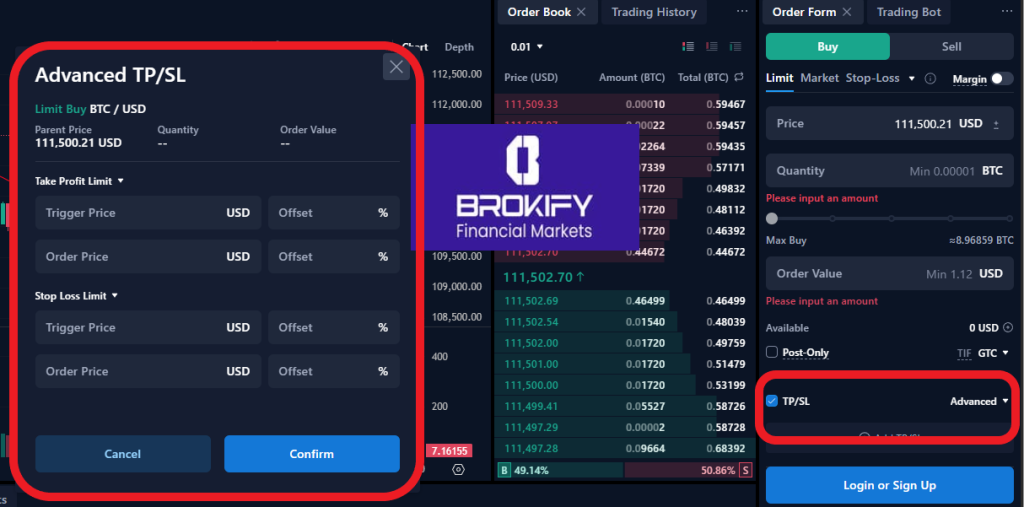Switch to the Trading History tab
Image resolution: width=1024 pixels, height=507 pixels.
coord(653,12)
